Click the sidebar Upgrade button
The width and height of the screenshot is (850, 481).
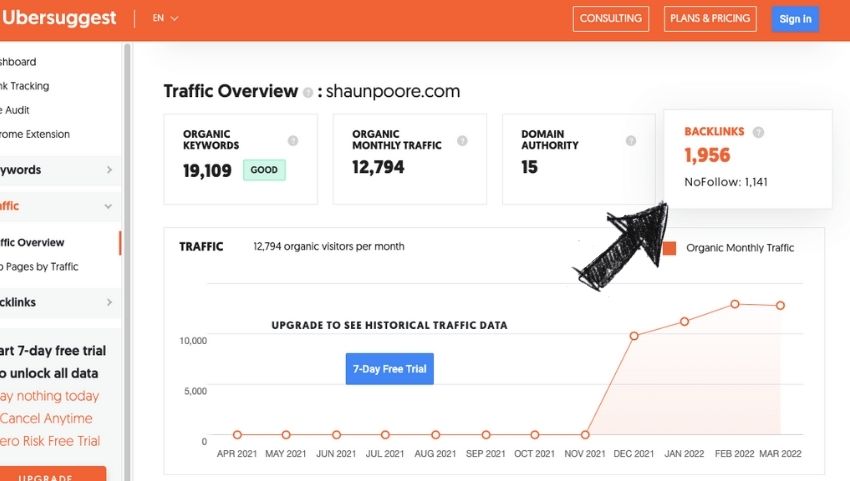point(53,473)
